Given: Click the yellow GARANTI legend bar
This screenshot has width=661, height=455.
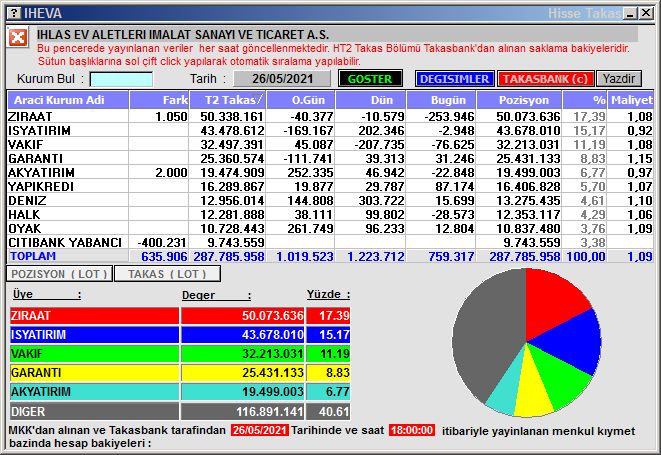Looking at the screenshot, I should click(x=94, y=373).
